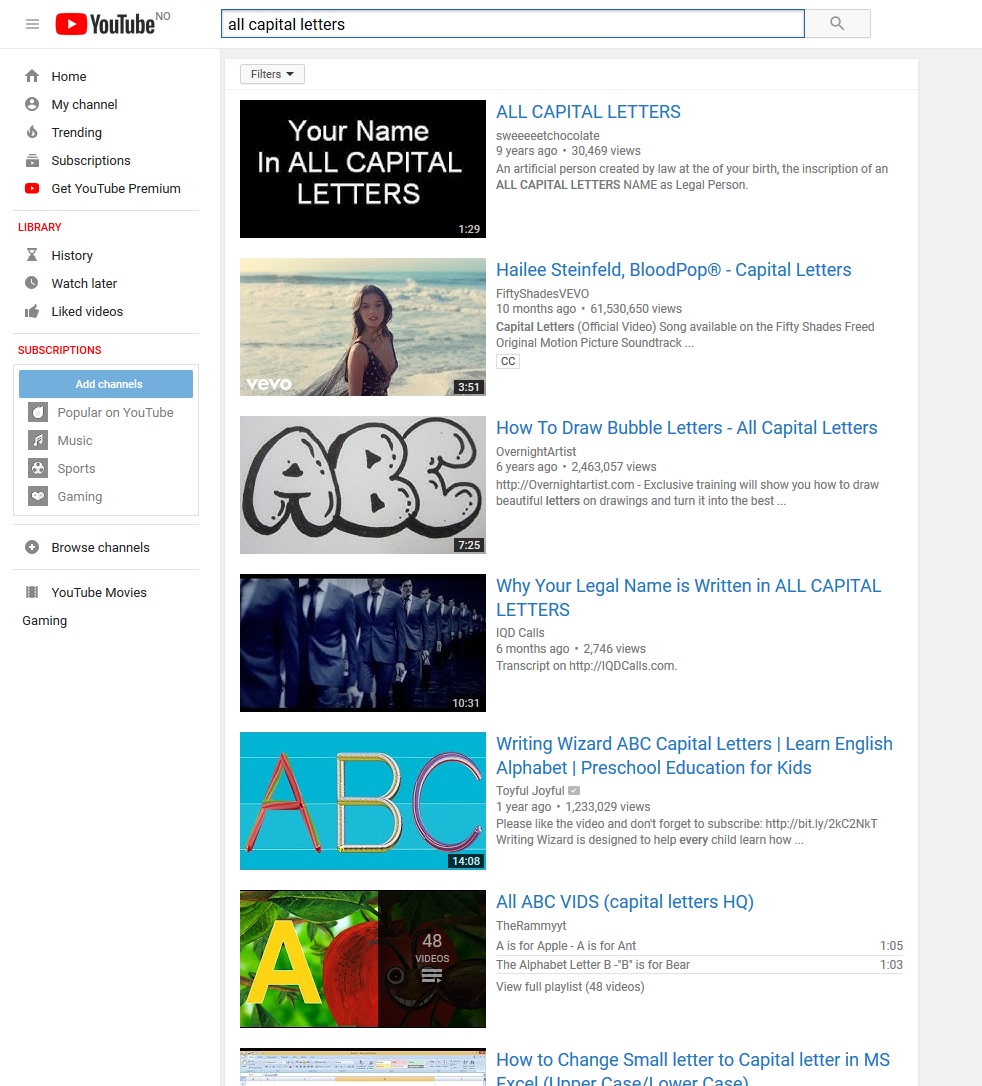Open the apple letter A playlist thumbnail

363,959
